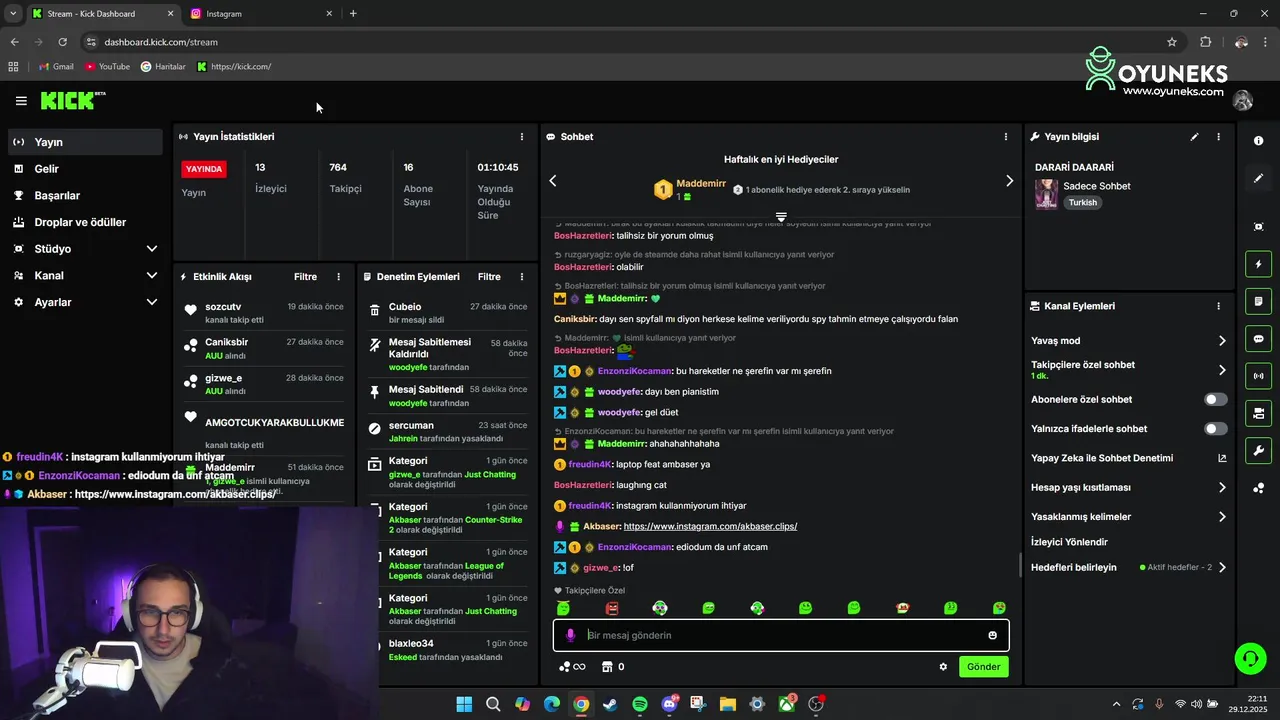Open Takipçilere özel sohbet options arrow
The height and width of the screenshot is (720, 1280).
pyautogui.click(x=1222, y=370)
